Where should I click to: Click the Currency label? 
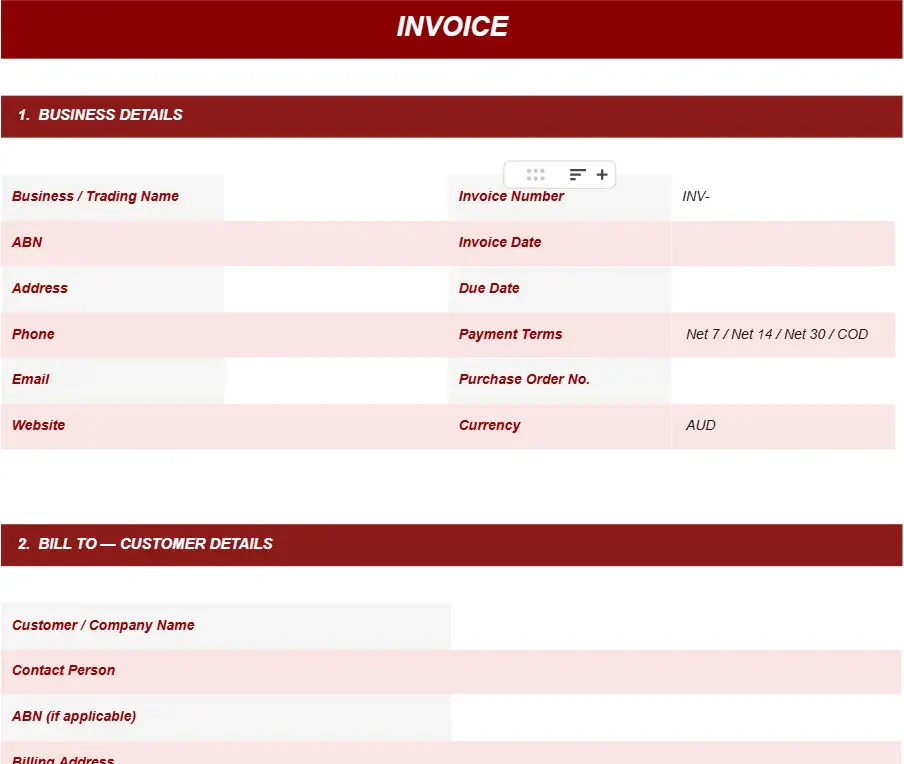[x=489, y=426]
